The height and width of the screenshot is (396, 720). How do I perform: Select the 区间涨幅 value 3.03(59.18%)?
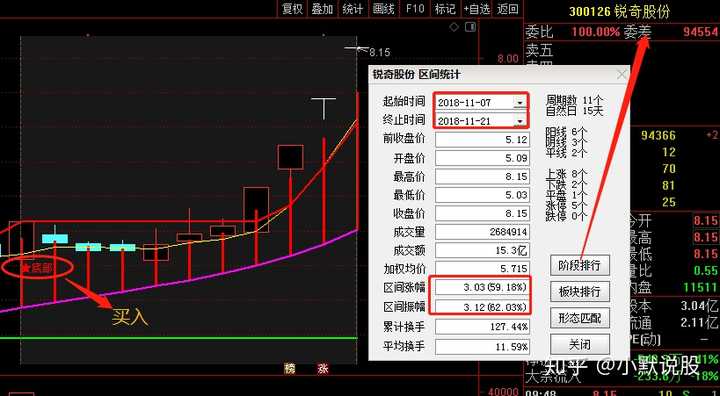click(482, 288)
